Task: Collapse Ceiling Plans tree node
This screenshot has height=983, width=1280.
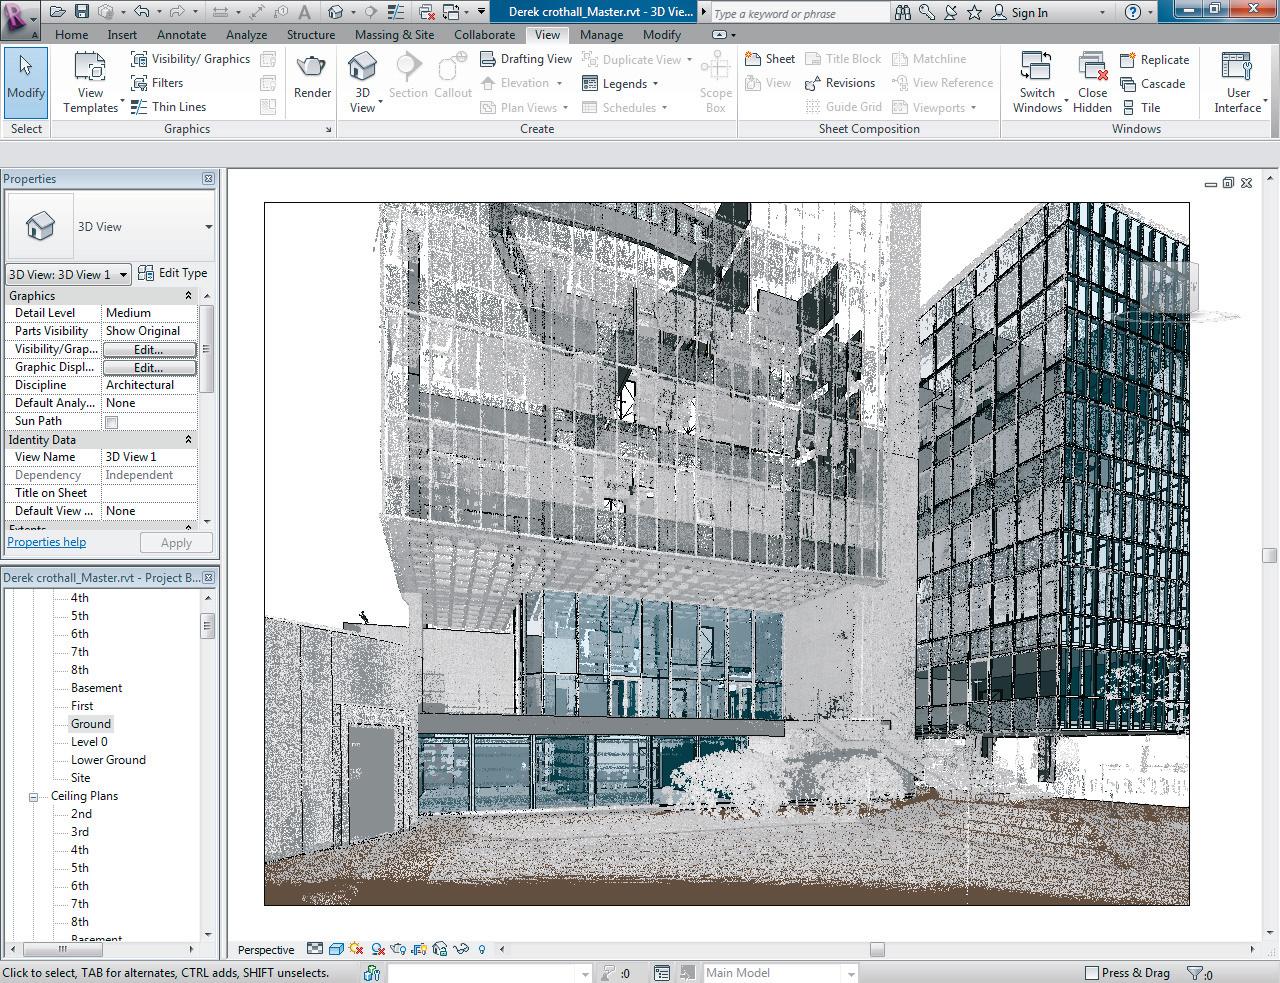Action: 33,797
